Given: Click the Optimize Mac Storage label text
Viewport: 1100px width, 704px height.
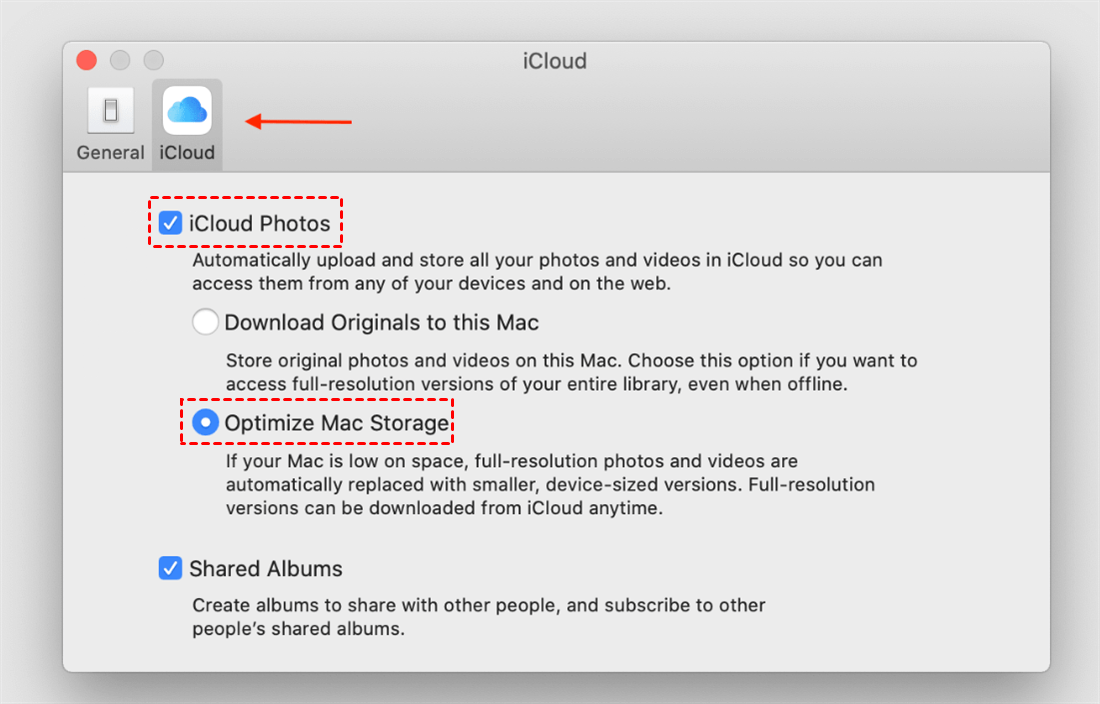Looking at the screenshot, I should point(336,423).
